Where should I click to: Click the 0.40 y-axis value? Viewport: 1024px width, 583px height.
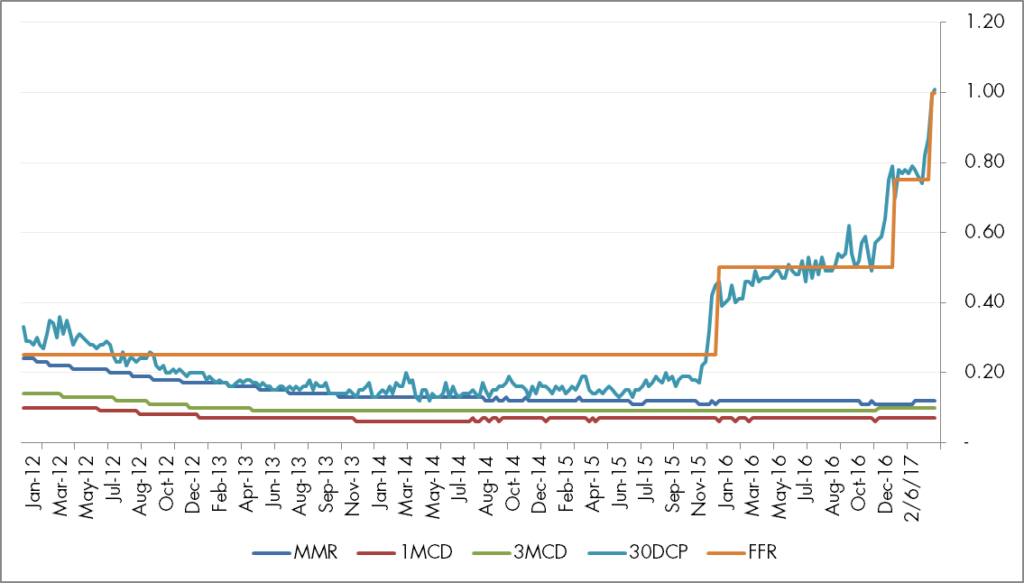pos(984,302)
